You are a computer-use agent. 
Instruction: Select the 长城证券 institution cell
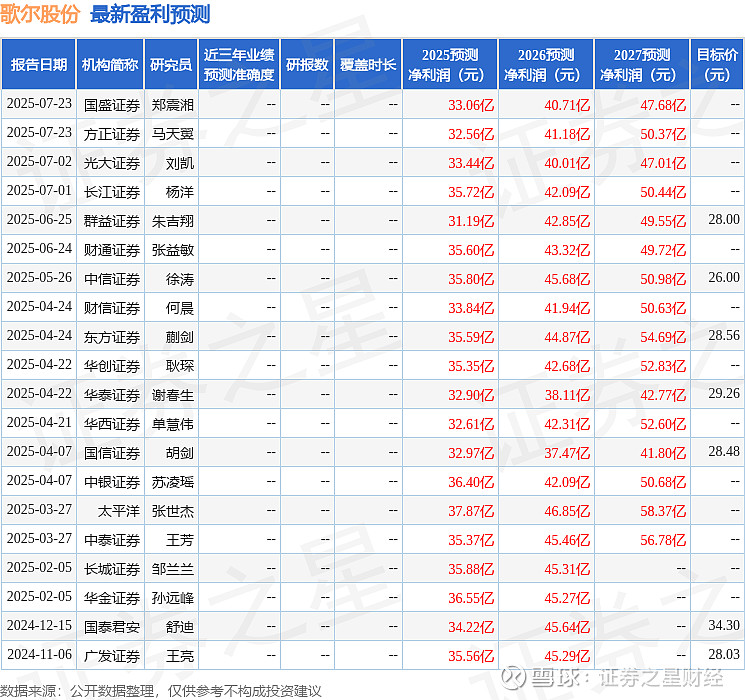point(112,569)
